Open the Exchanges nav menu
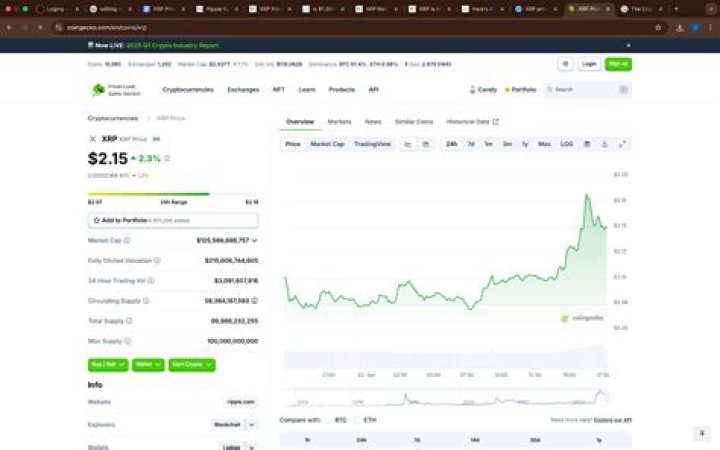Image resolution: width=720 pixels, height=450 pixels. point(243,90)
